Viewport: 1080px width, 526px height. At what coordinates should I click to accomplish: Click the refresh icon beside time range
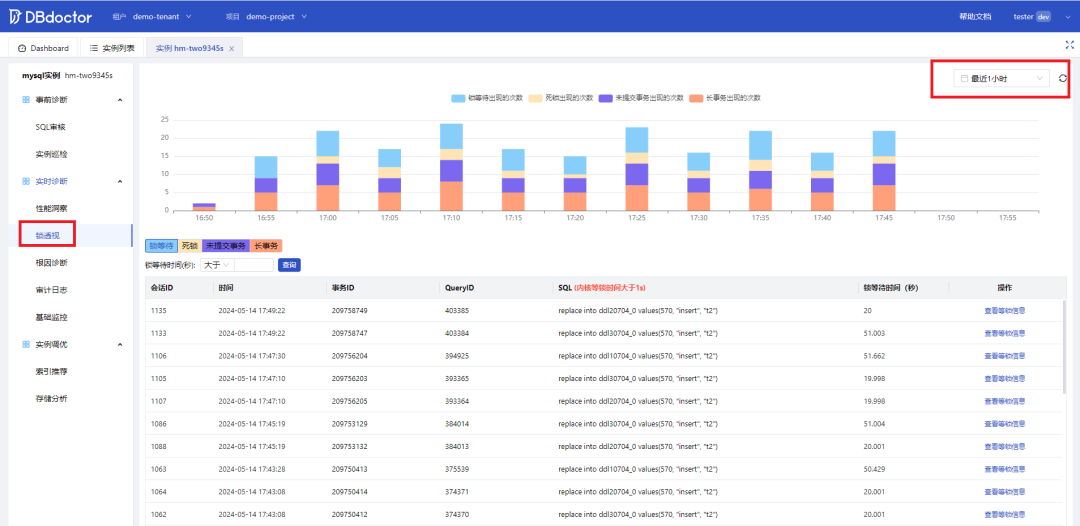click(x=1063, y=78)
